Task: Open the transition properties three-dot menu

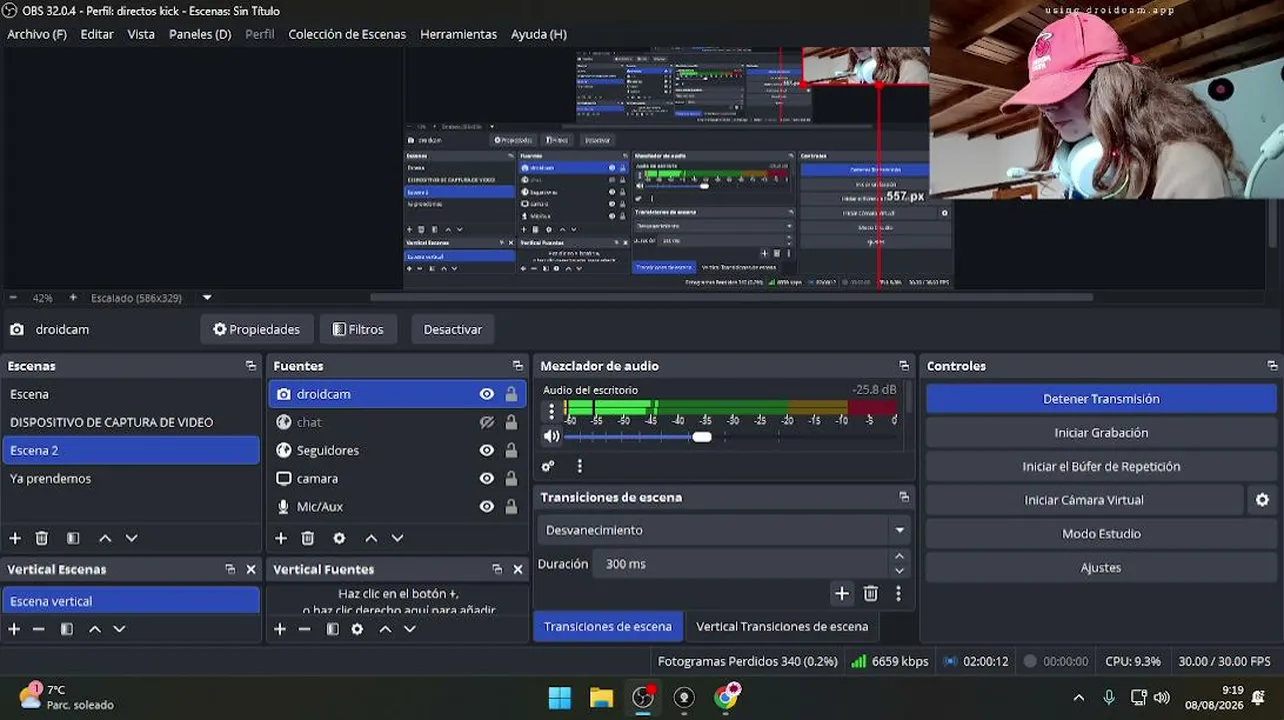Action: tap(898, 593)
